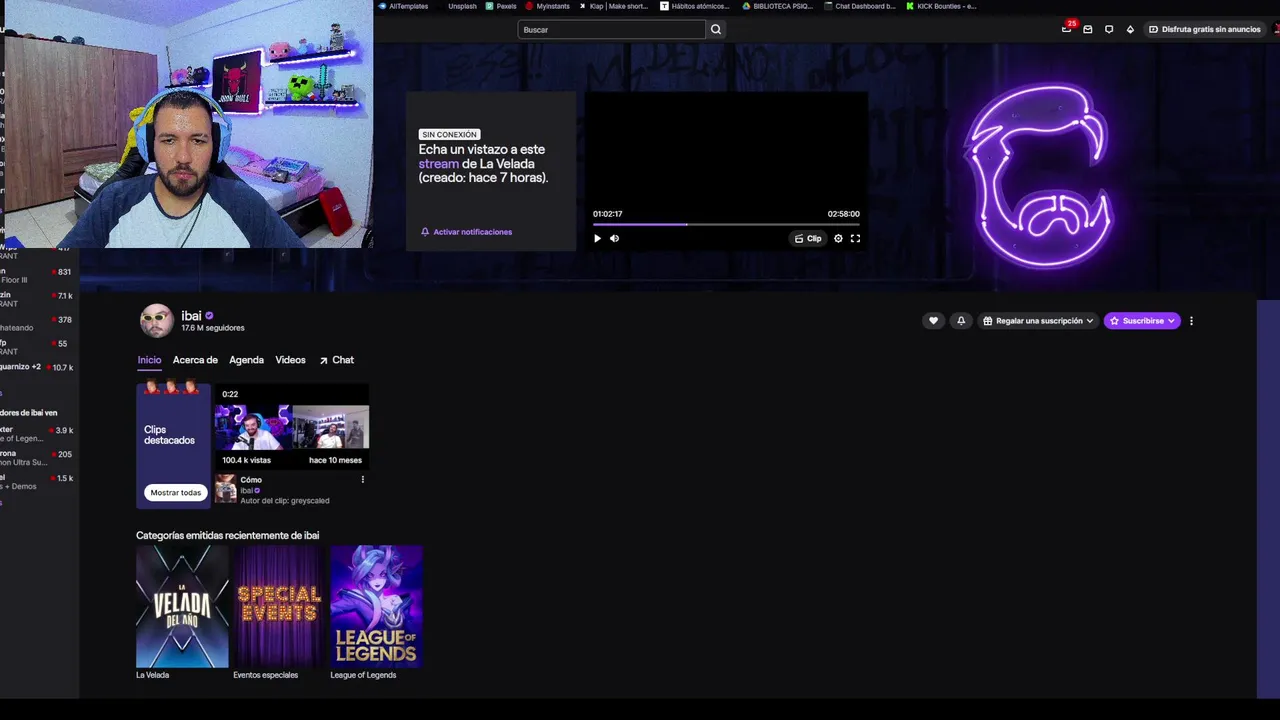The width and height of the screenshot is (1280, 720).
Task: Click ibai's verified badge icon
Action: click(x=209, y=316)
